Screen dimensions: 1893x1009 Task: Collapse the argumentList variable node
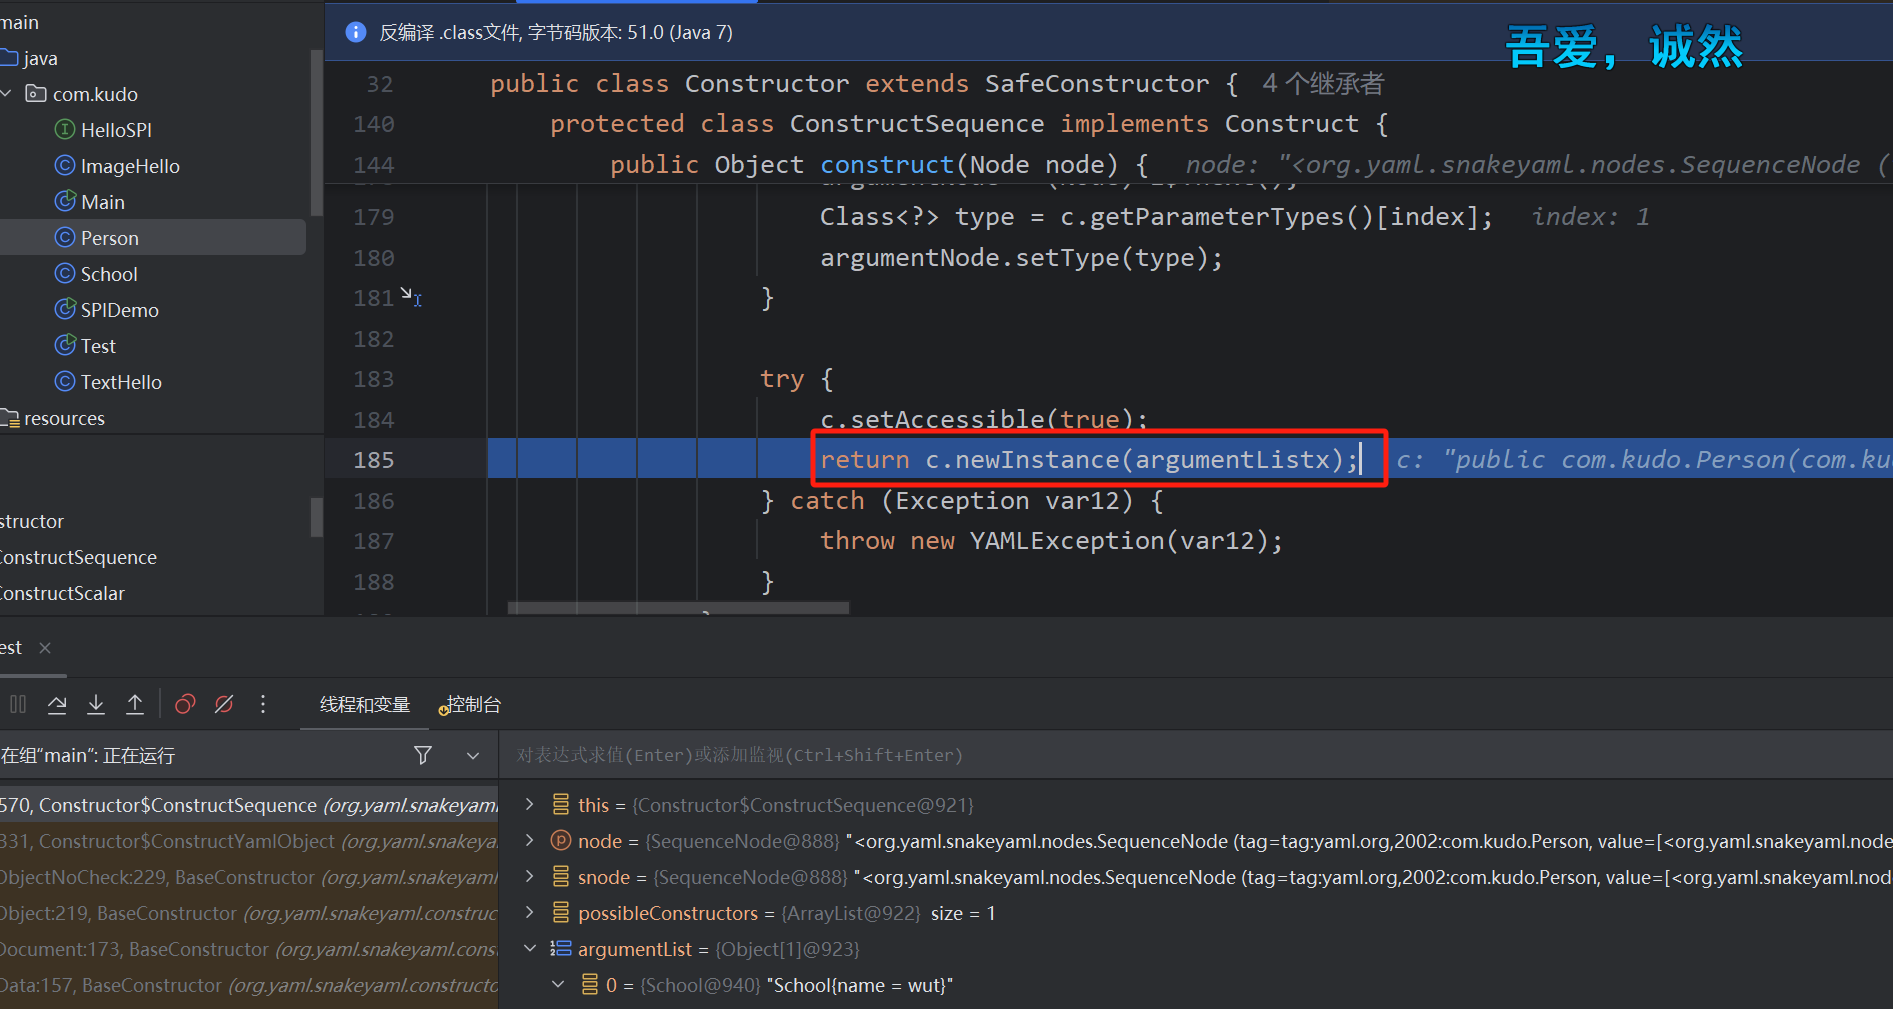coord(530,948)
